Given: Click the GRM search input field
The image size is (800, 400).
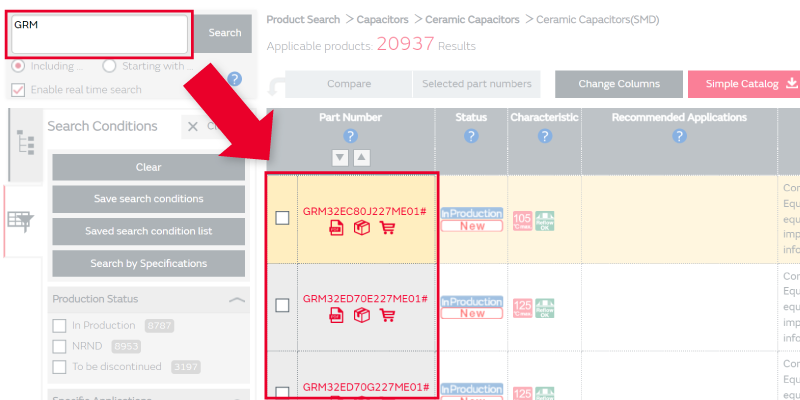Looking at the screenshot, I should click(x=98, y=33).
